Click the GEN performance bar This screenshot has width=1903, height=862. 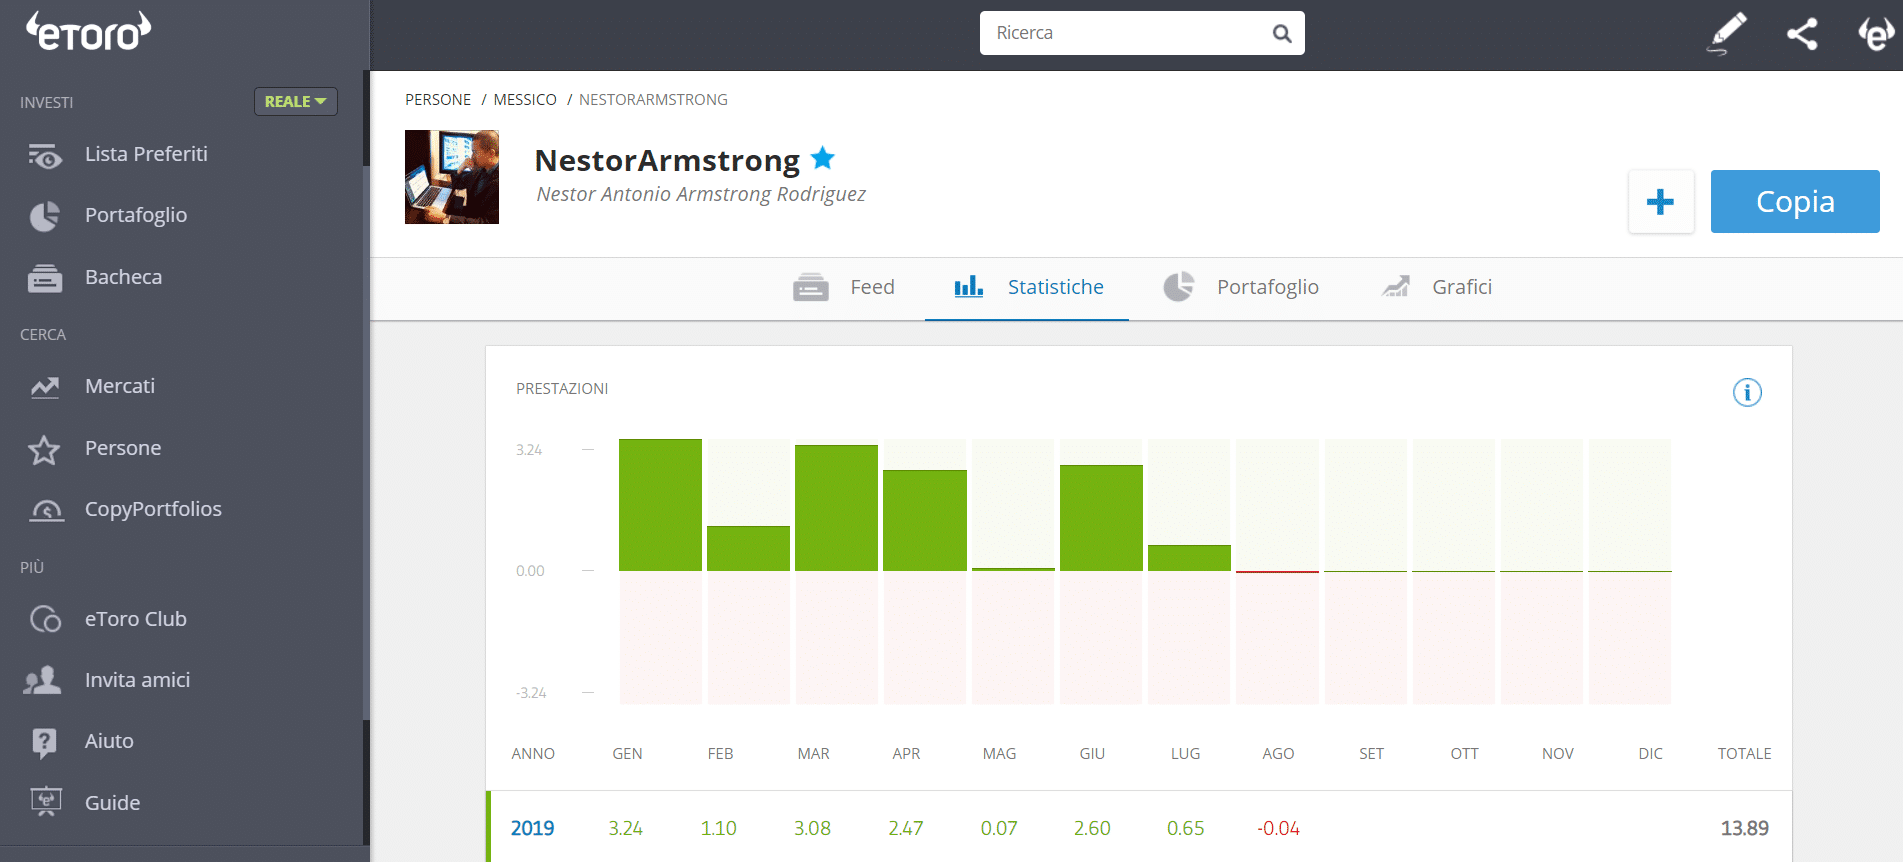(660, 505)
